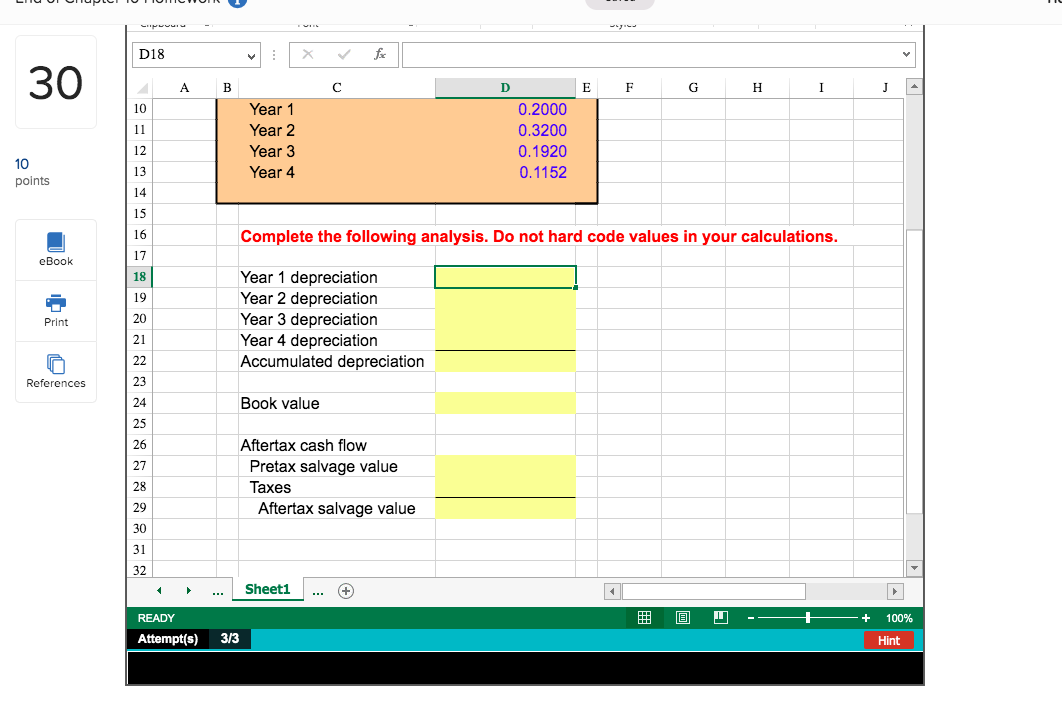
Task: Click the red Hint button
Action: tap(888, 640)
